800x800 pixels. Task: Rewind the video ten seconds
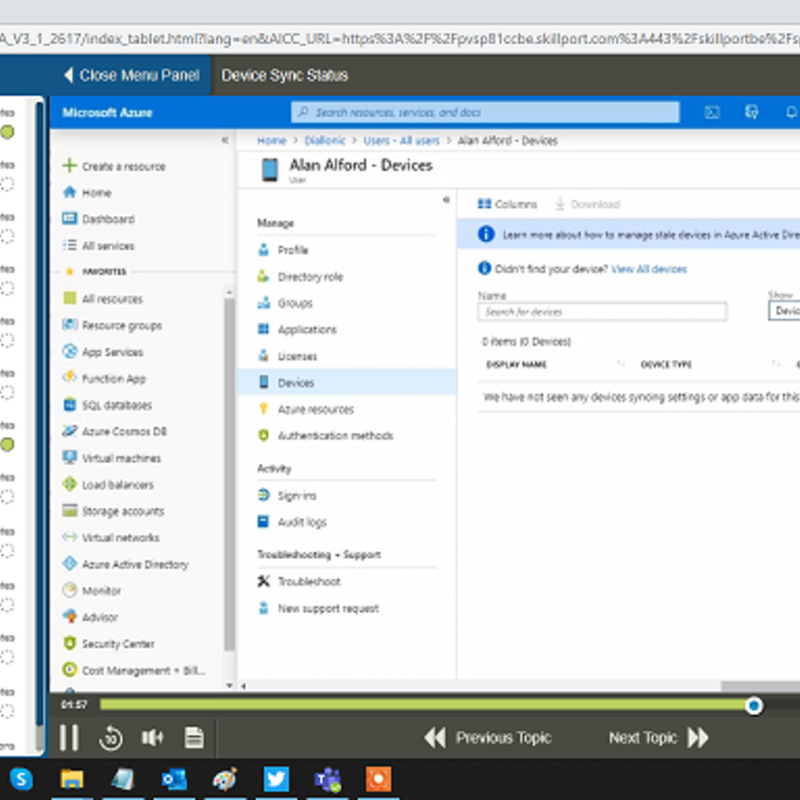click(111, 738)
